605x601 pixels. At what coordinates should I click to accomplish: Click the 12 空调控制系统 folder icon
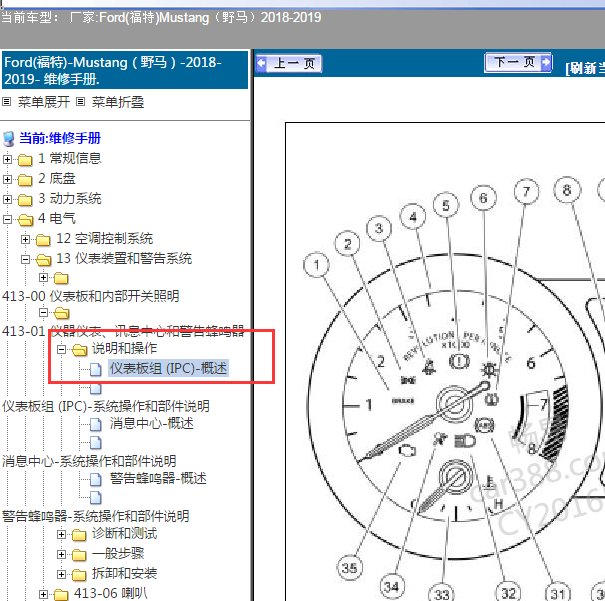click(x=43, y=240)
